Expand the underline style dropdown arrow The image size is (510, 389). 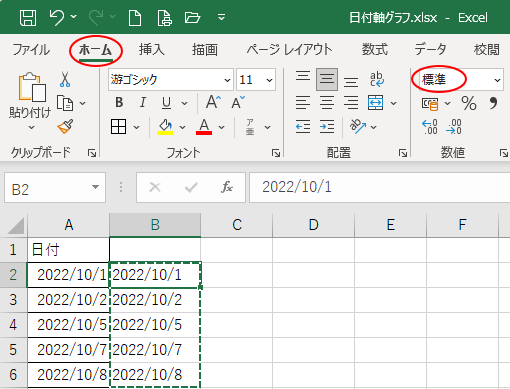click(184, 103)
